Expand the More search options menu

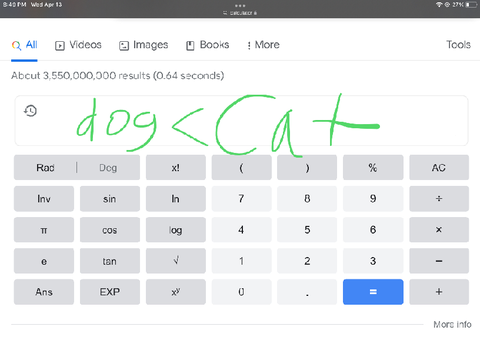point(263,45)
